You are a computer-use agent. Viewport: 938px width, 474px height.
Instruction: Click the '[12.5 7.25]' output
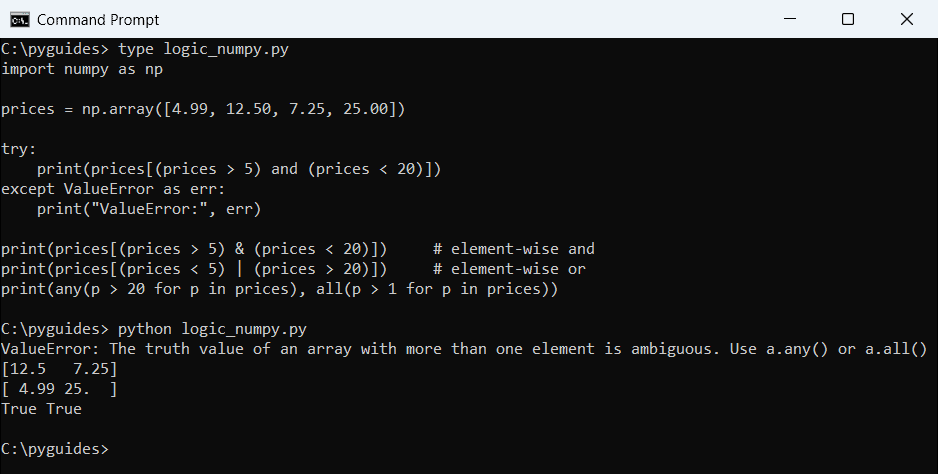click(59, 369)
